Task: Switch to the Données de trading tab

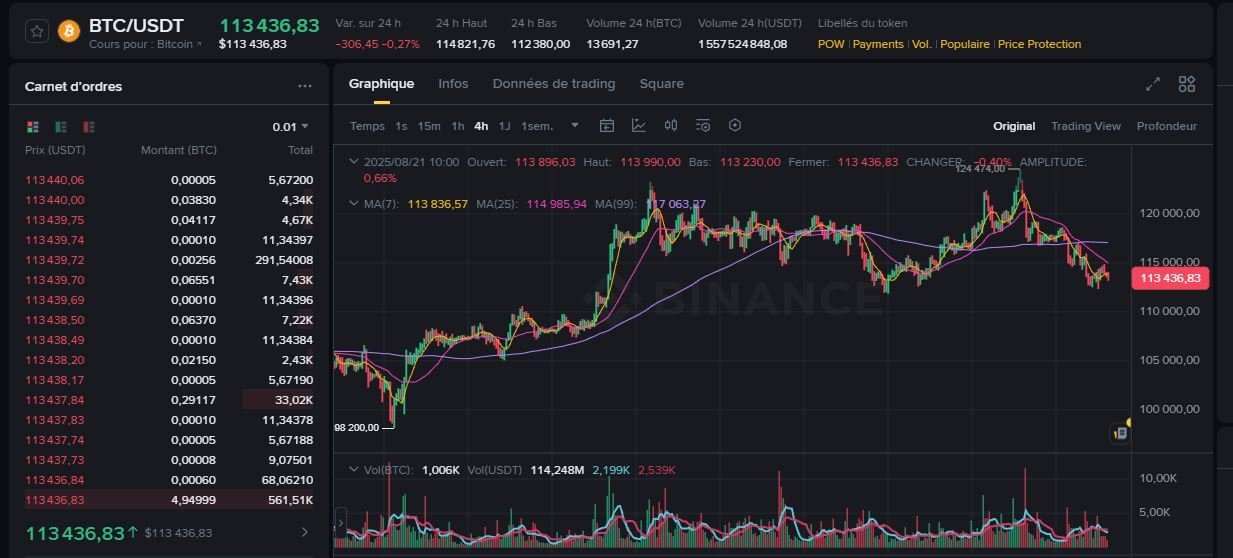Action: coord(554,84)
